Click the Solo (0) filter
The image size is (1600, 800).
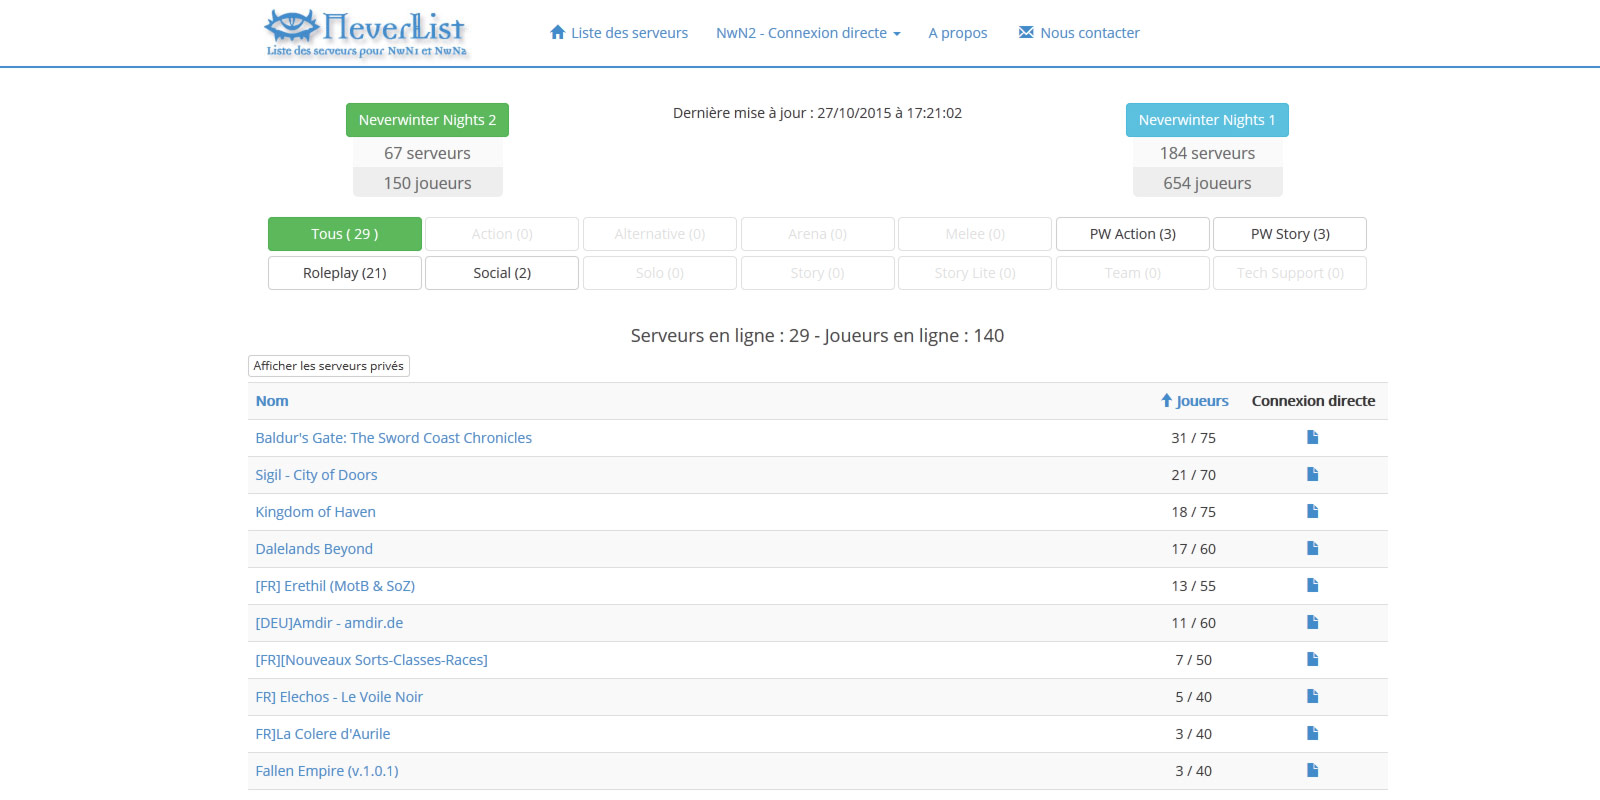coord(660,273)
